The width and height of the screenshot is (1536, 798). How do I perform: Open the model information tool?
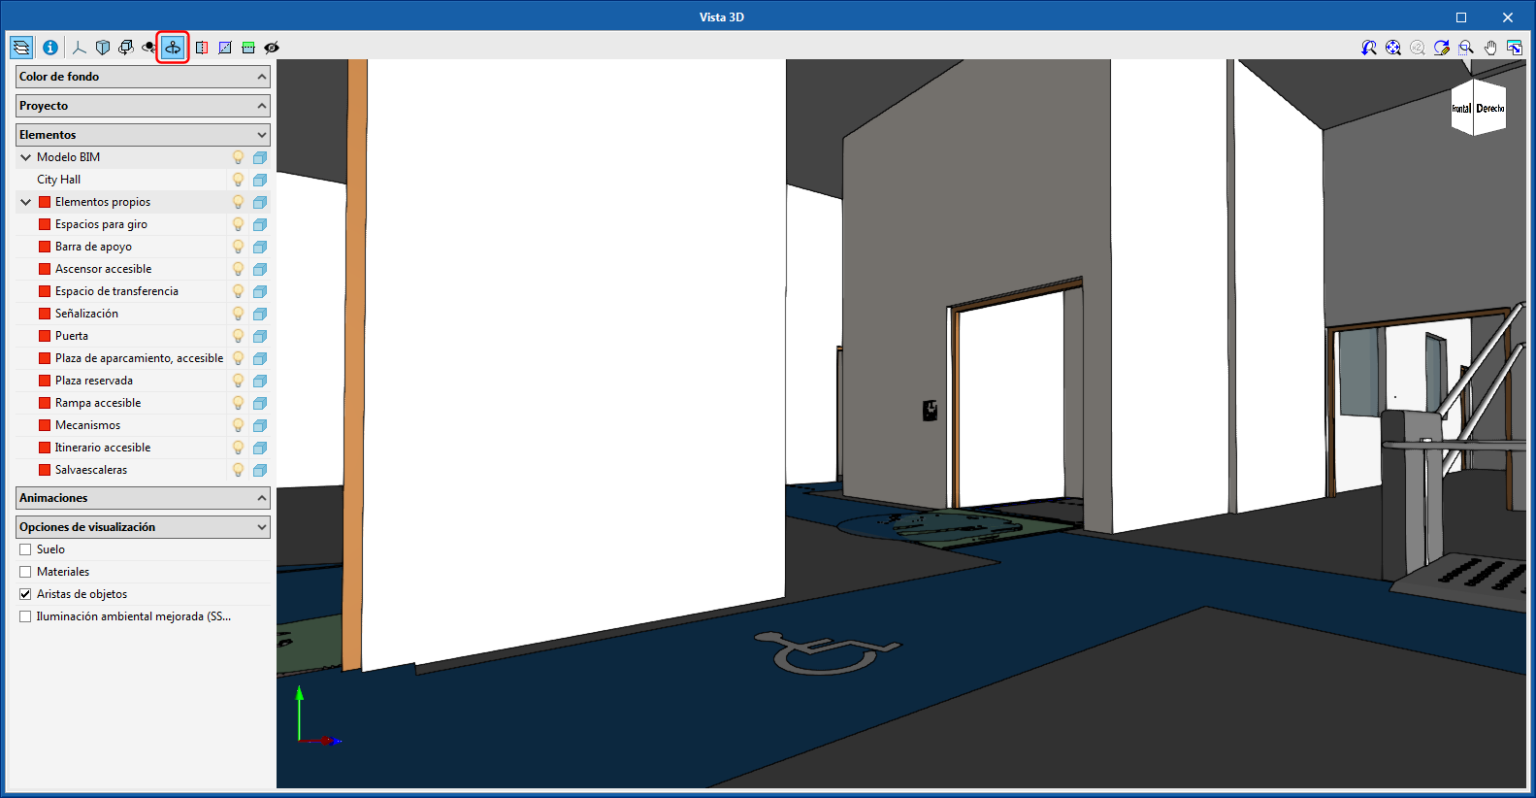[49, 47]
